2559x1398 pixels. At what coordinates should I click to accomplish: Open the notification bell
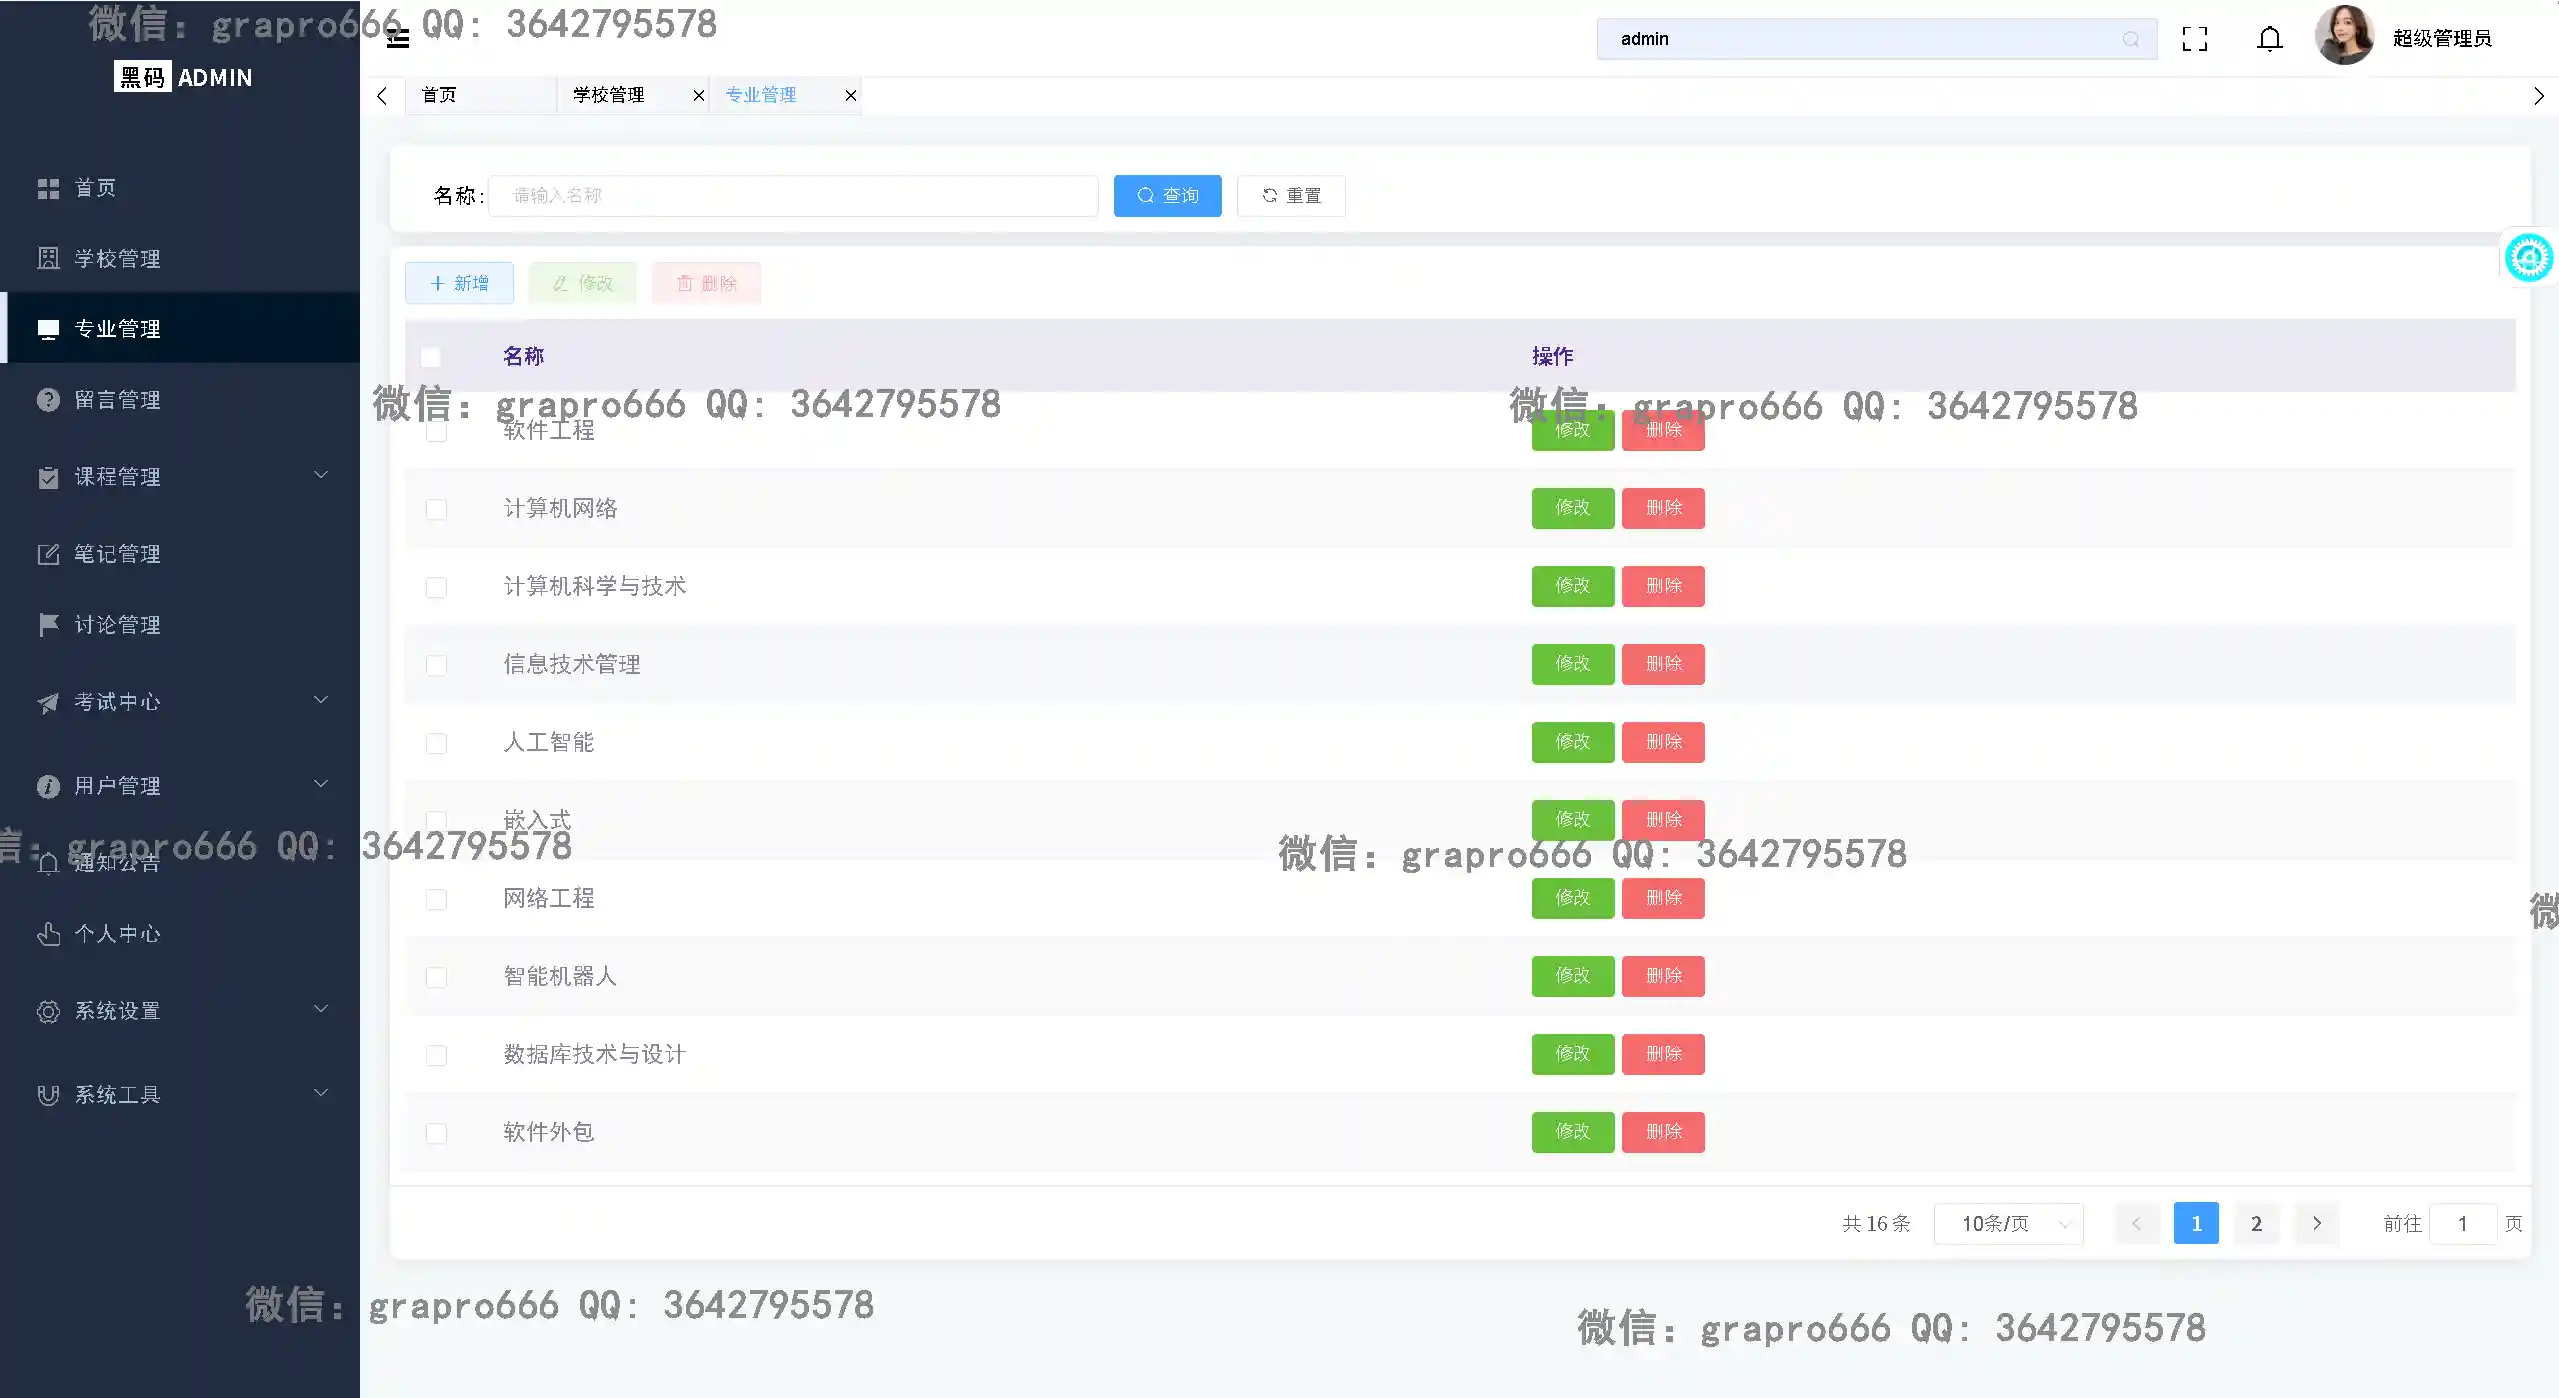tap(2269, 39)
